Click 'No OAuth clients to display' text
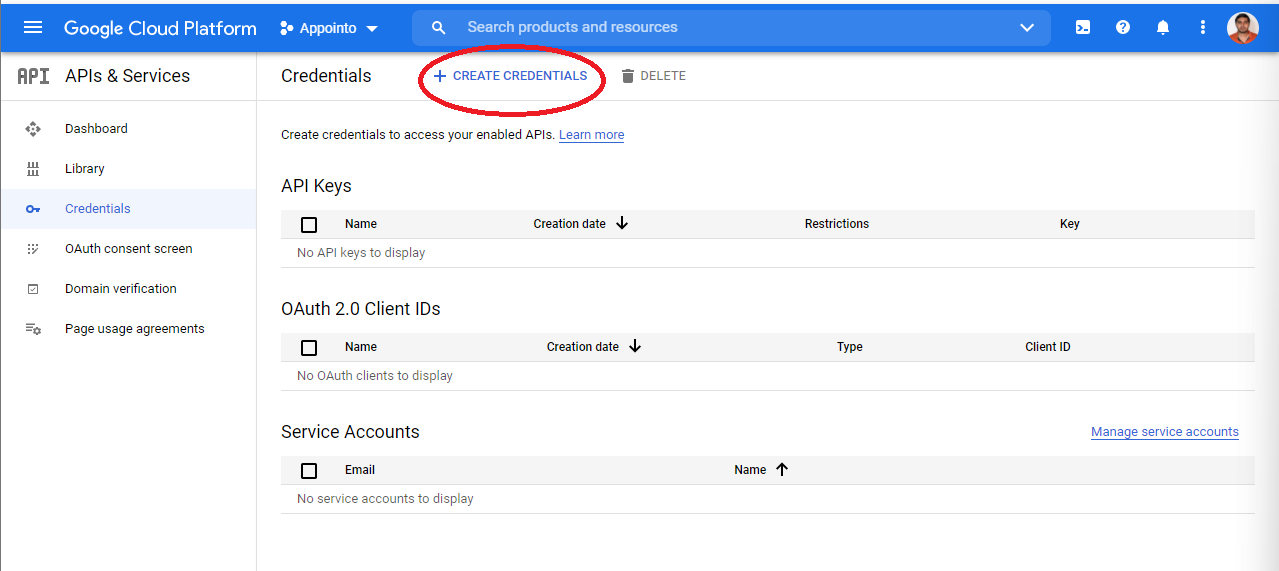1279x571 pixels. pos(375,376)
